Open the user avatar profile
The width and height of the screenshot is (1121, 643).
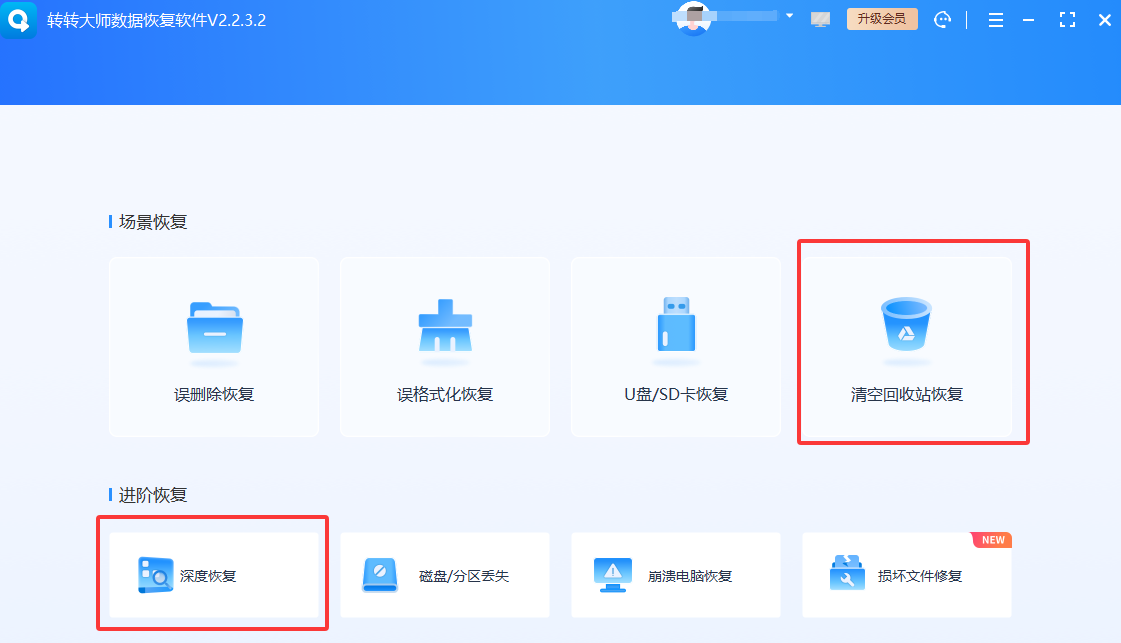tap(693, 18)
